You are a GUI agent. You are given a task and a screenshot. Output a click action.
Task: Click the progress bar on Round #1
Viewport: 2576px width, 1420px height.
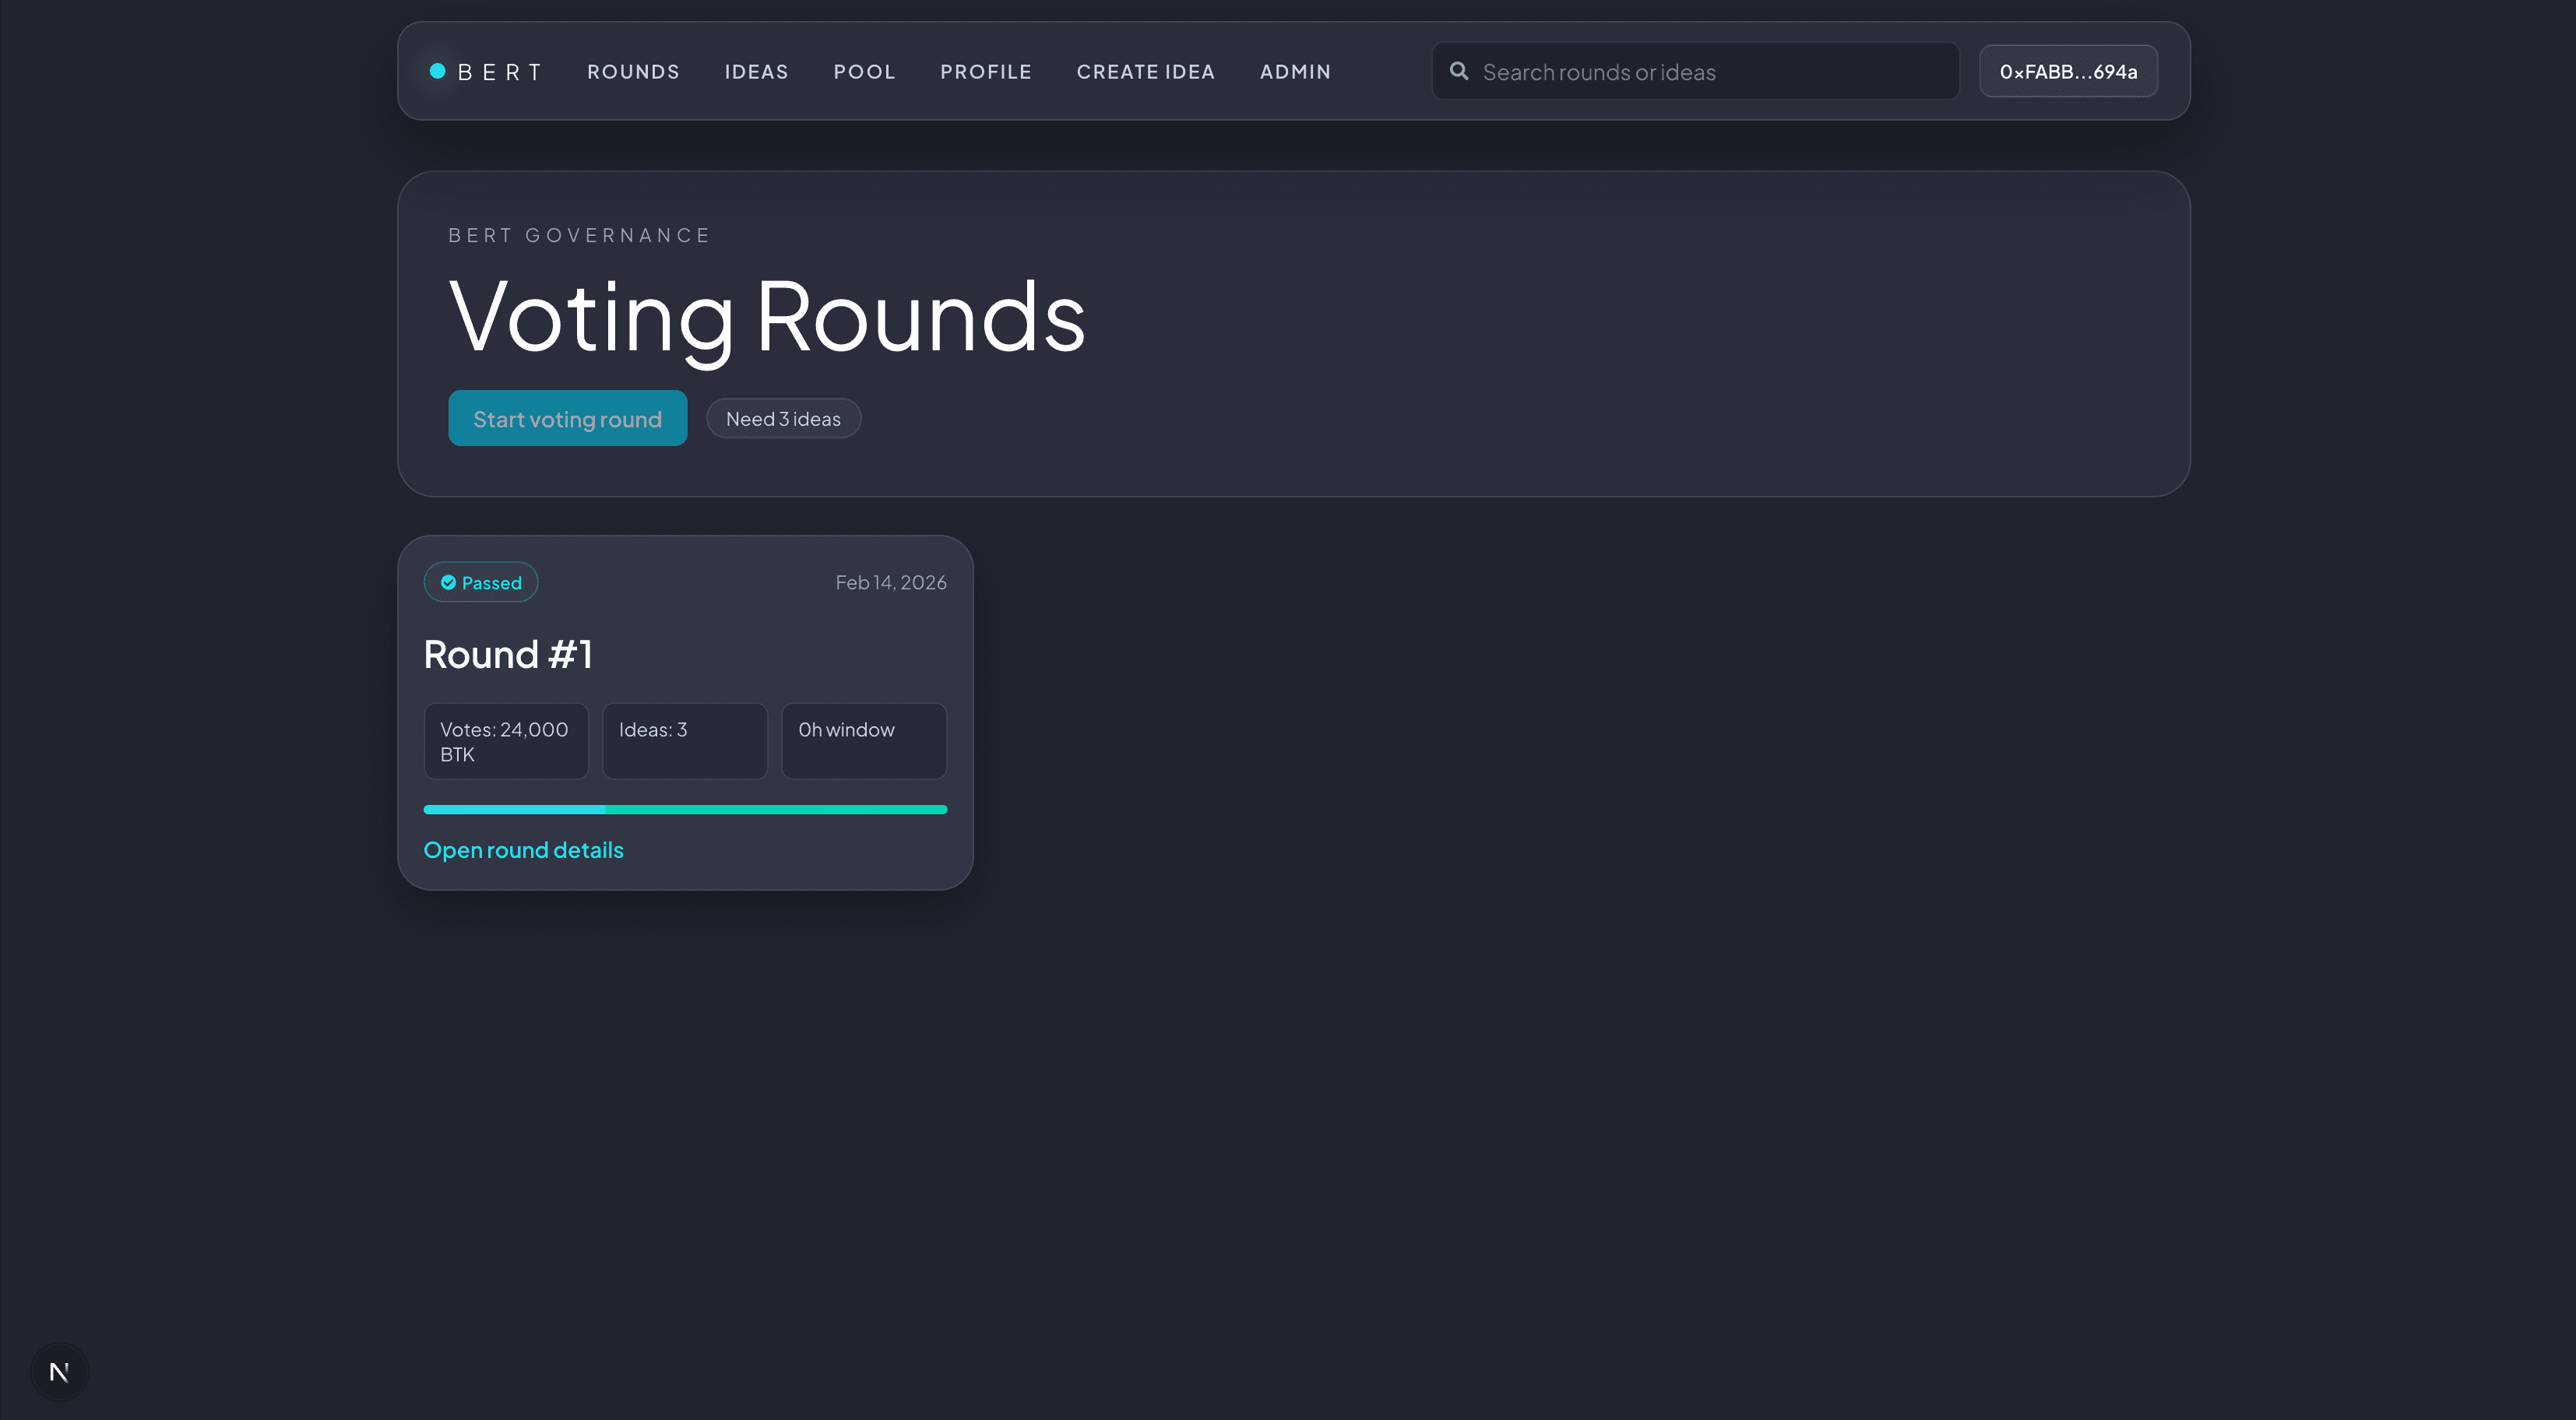tap(685, 809)
